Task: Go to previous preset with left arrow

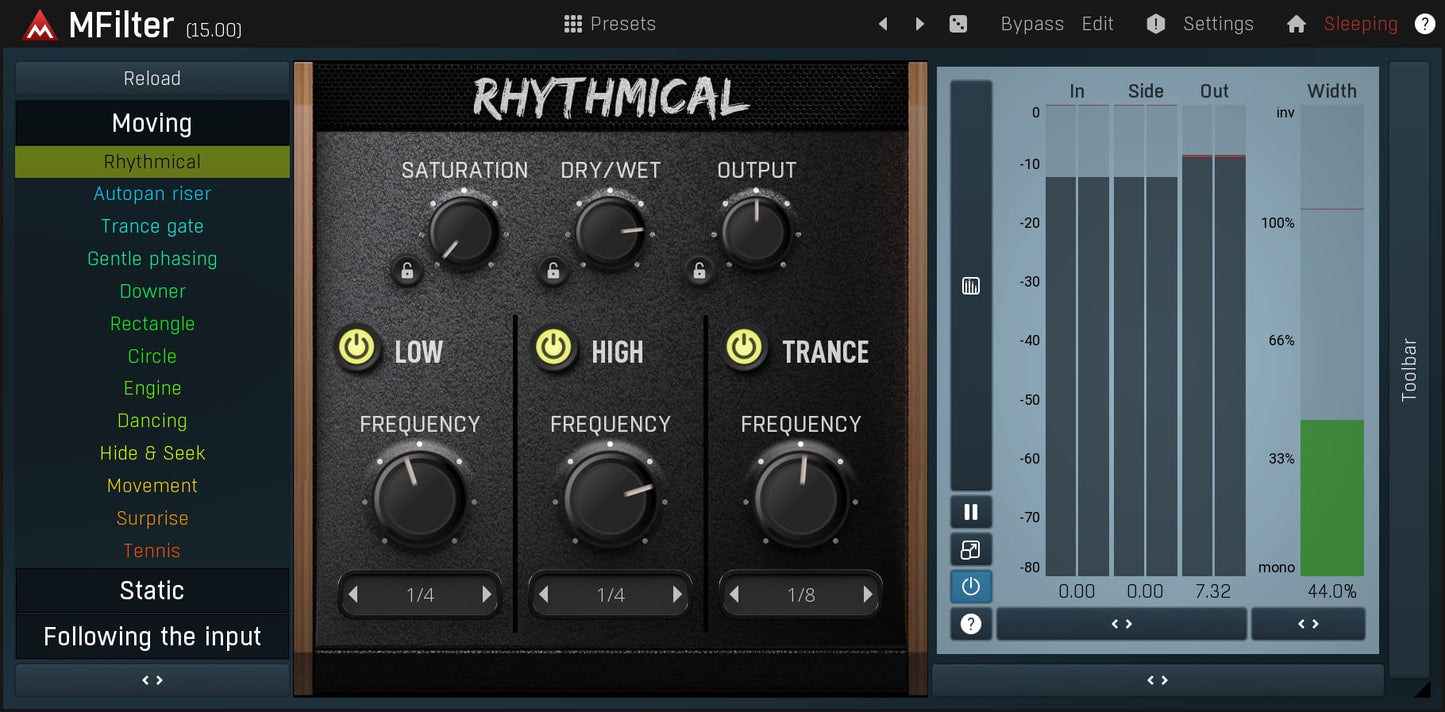Action: (x=883, y=24)
